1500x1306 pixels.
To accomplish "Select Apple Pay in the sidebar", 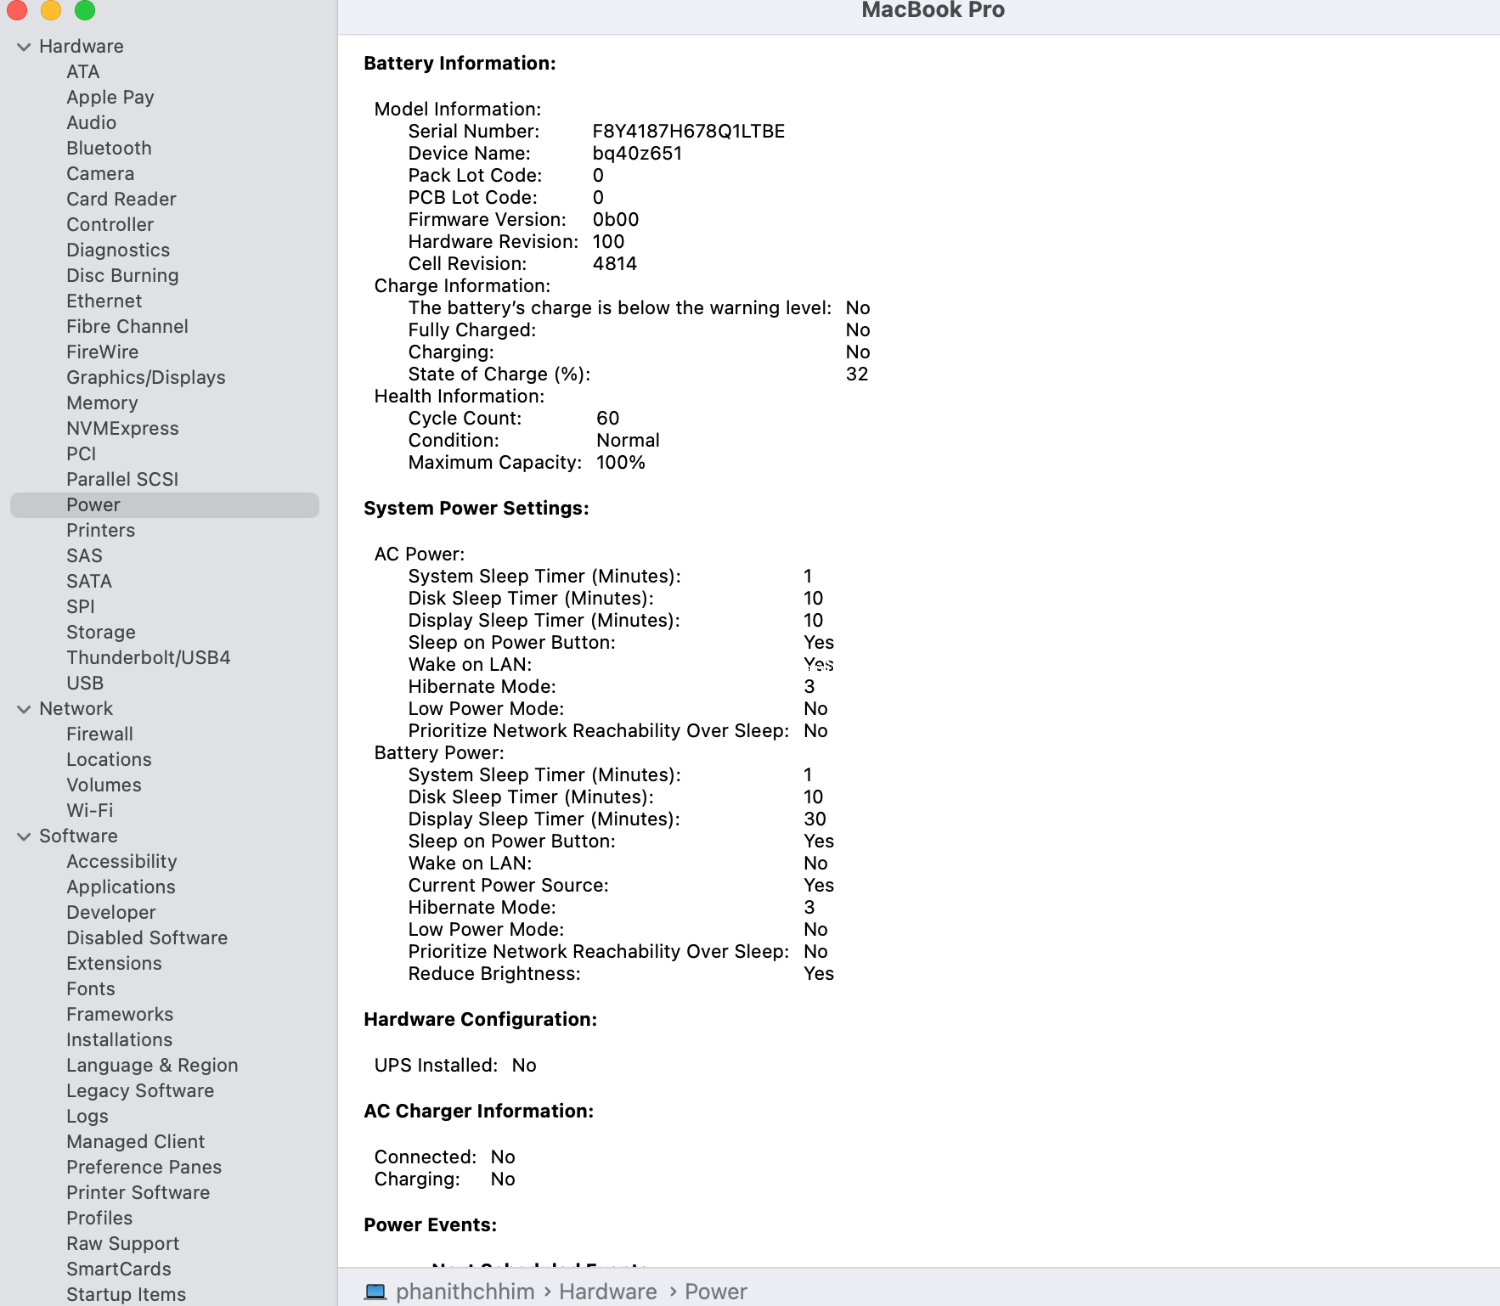I will [x=110, y=97].
